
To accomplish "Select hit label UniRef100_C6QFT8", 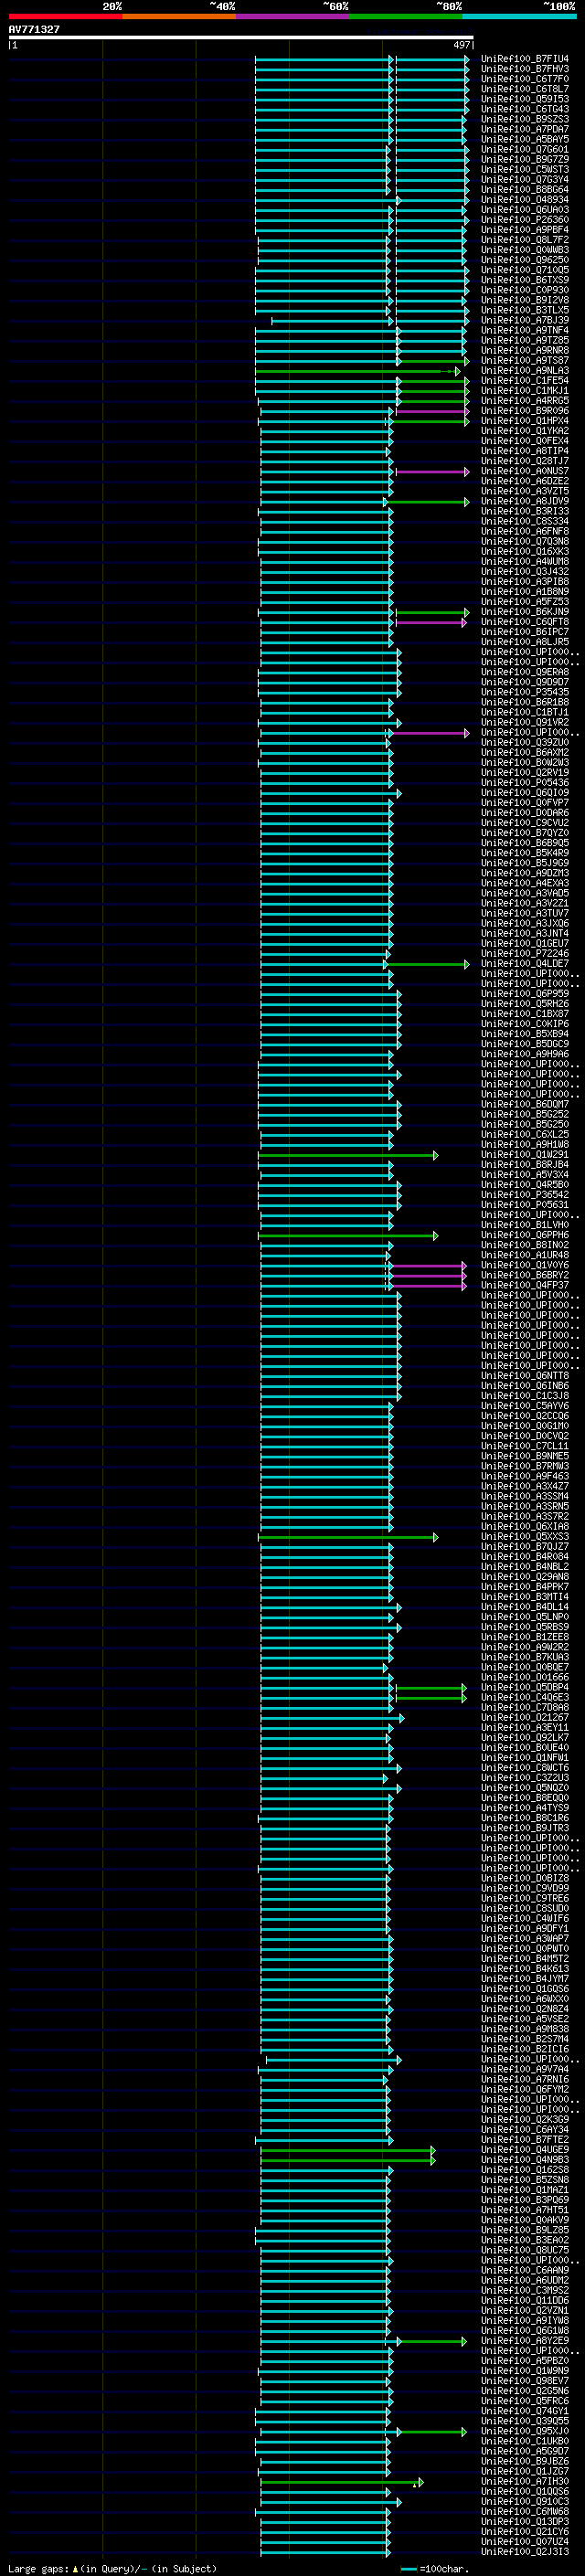I will (525, 622).
